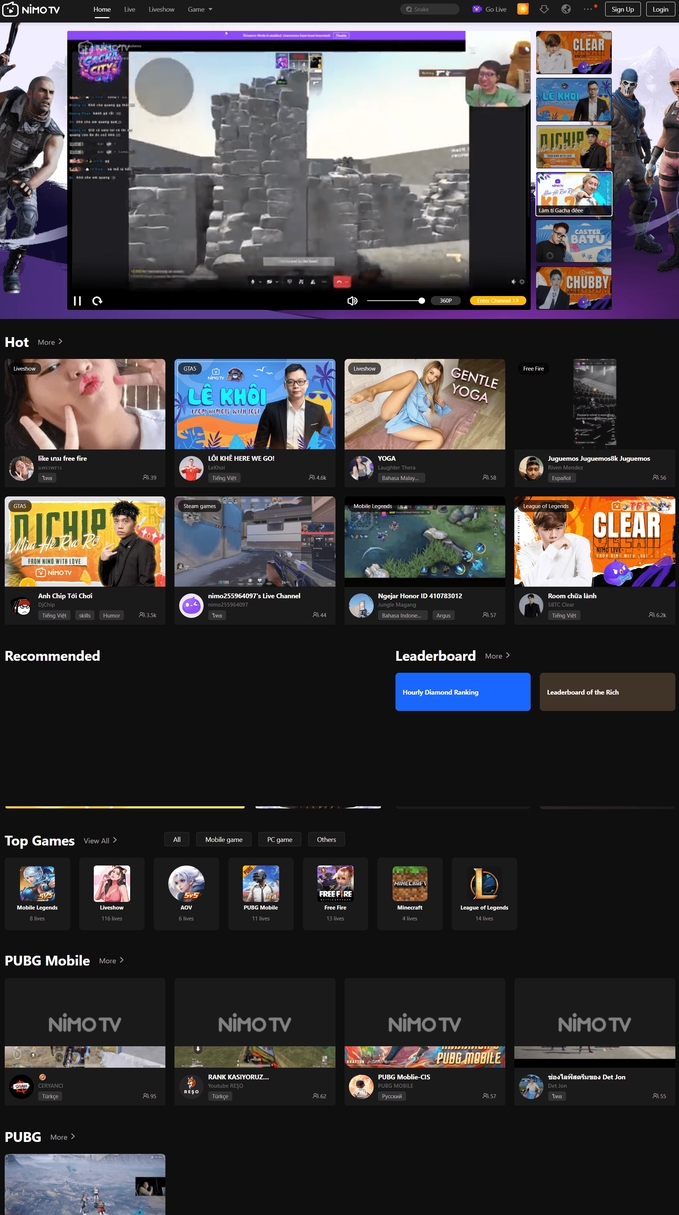Click the Nimo TV logo

coord(31,9)
